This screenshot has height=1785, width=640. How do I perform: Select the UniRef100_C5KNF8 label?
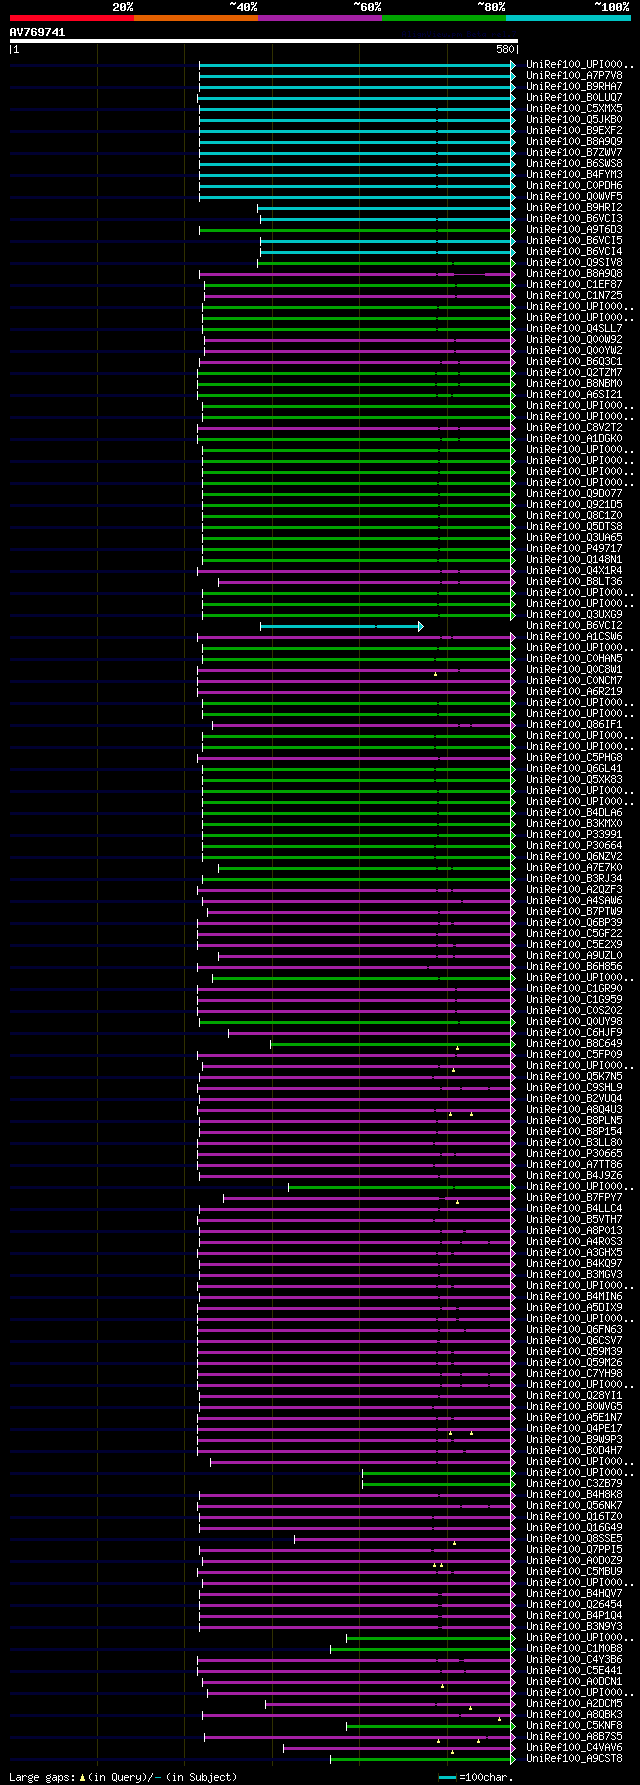click(574, 1725)
